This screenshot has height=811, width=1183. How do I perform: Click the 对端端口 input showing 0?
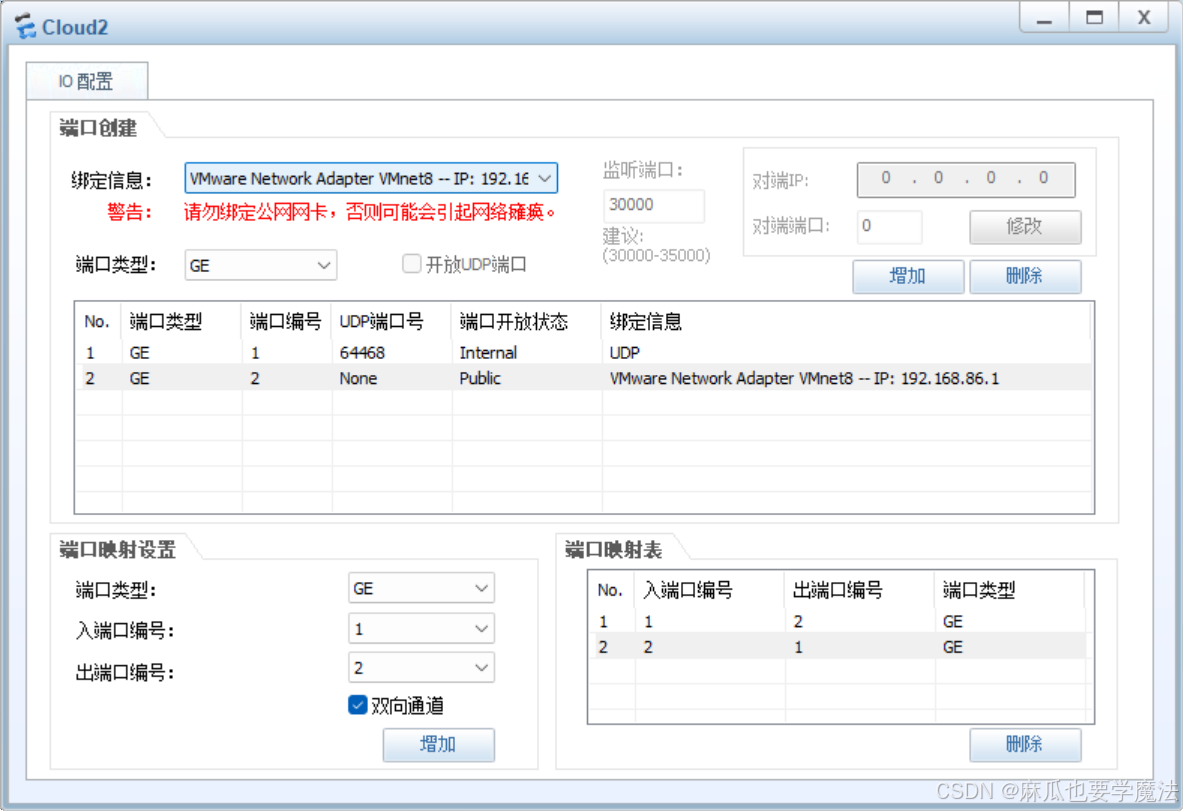coord(889,227)
